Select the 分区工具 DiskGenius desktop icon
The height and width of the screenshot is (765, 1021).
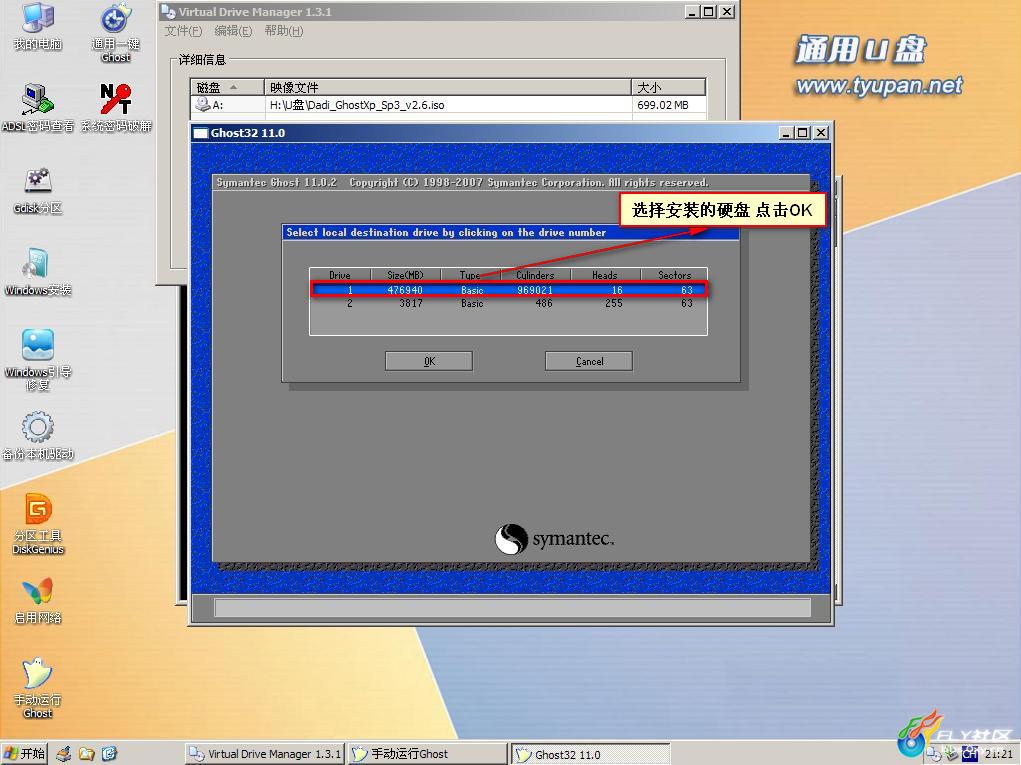click(38, 524)
